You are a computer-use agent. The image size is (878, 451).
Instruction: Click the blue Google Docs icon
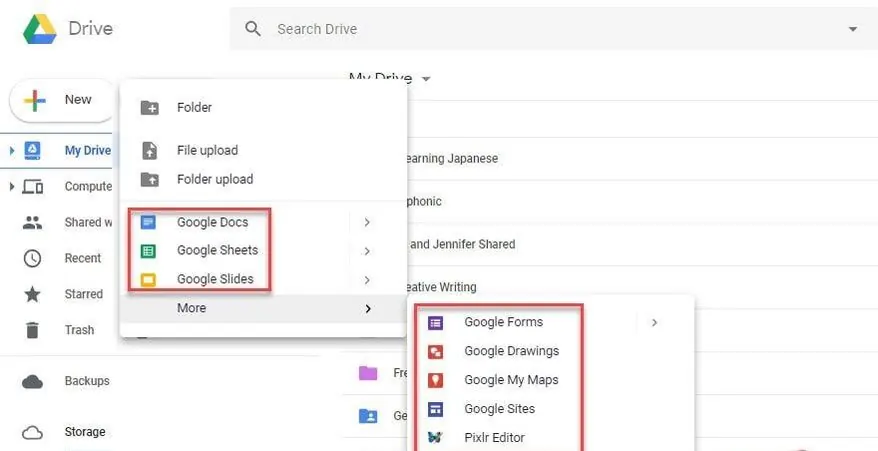click(x=148, y=222)
